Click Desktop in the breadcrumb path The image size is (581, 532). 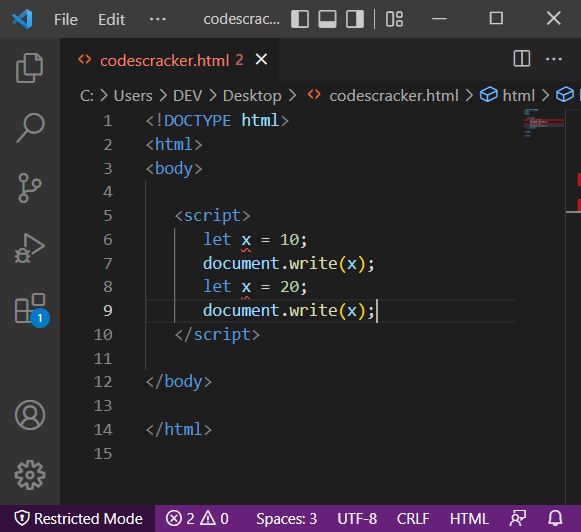[252, 96]
